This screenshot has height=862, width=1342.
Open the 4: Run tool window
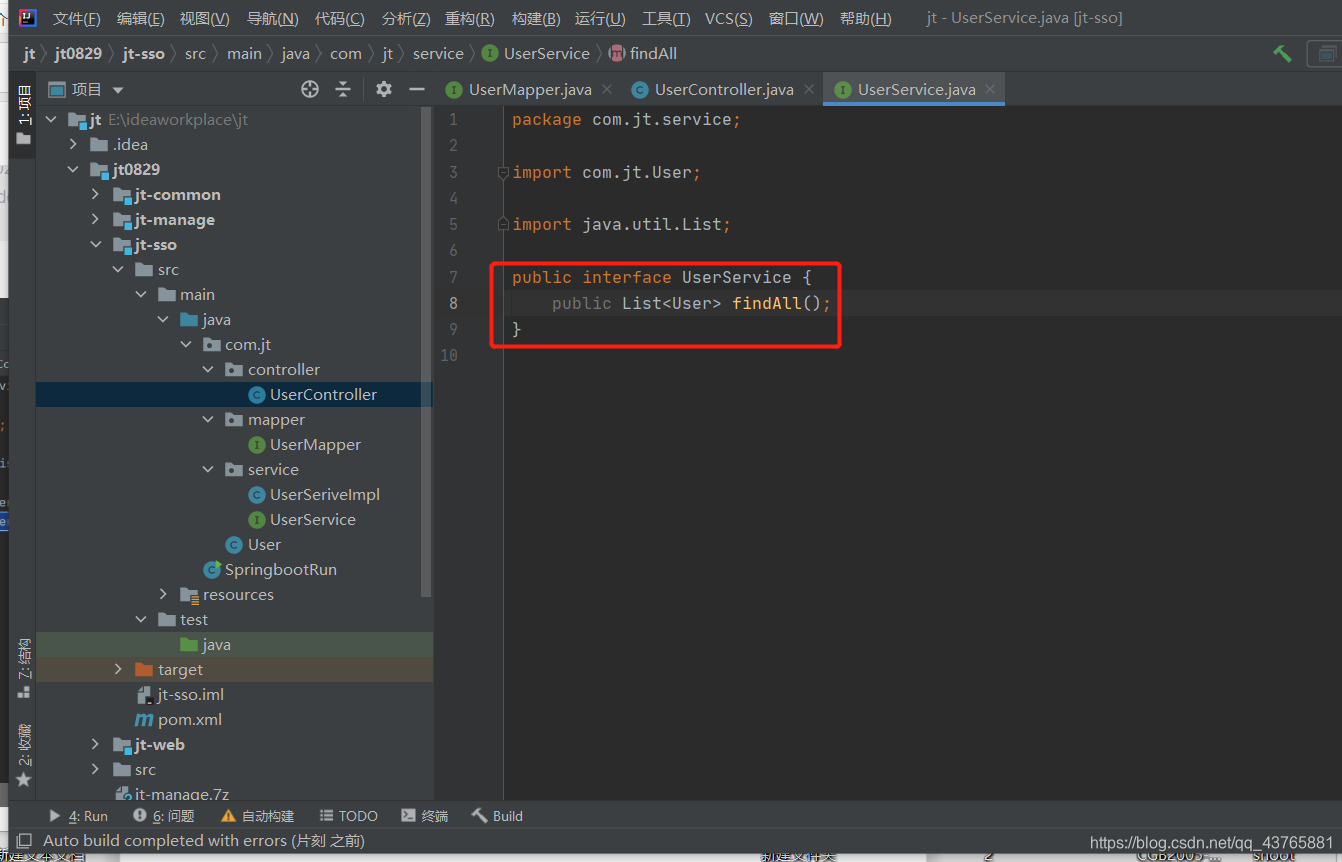coord(78,816)
